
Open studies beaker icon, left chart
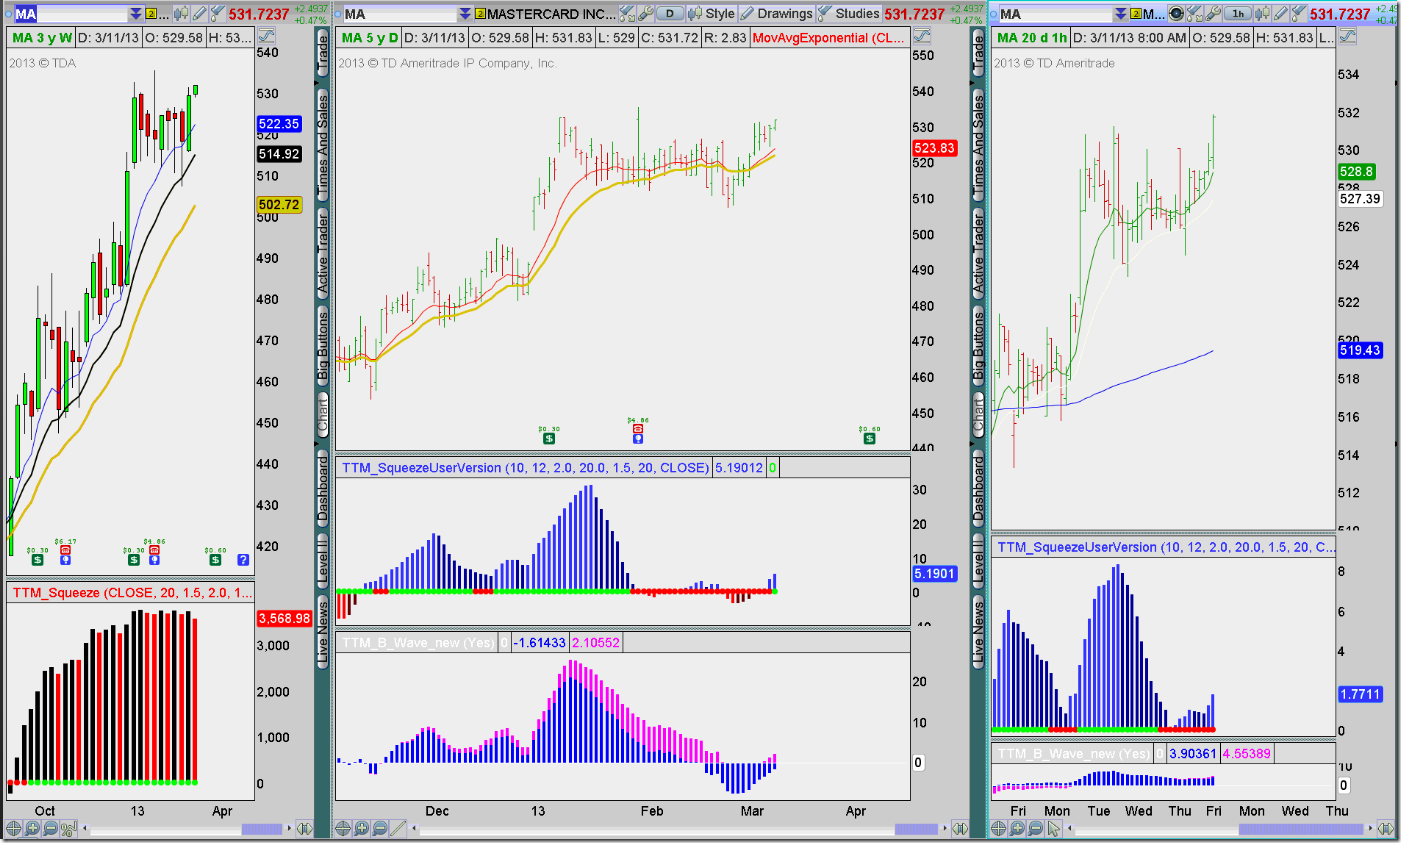pos(217,14)
